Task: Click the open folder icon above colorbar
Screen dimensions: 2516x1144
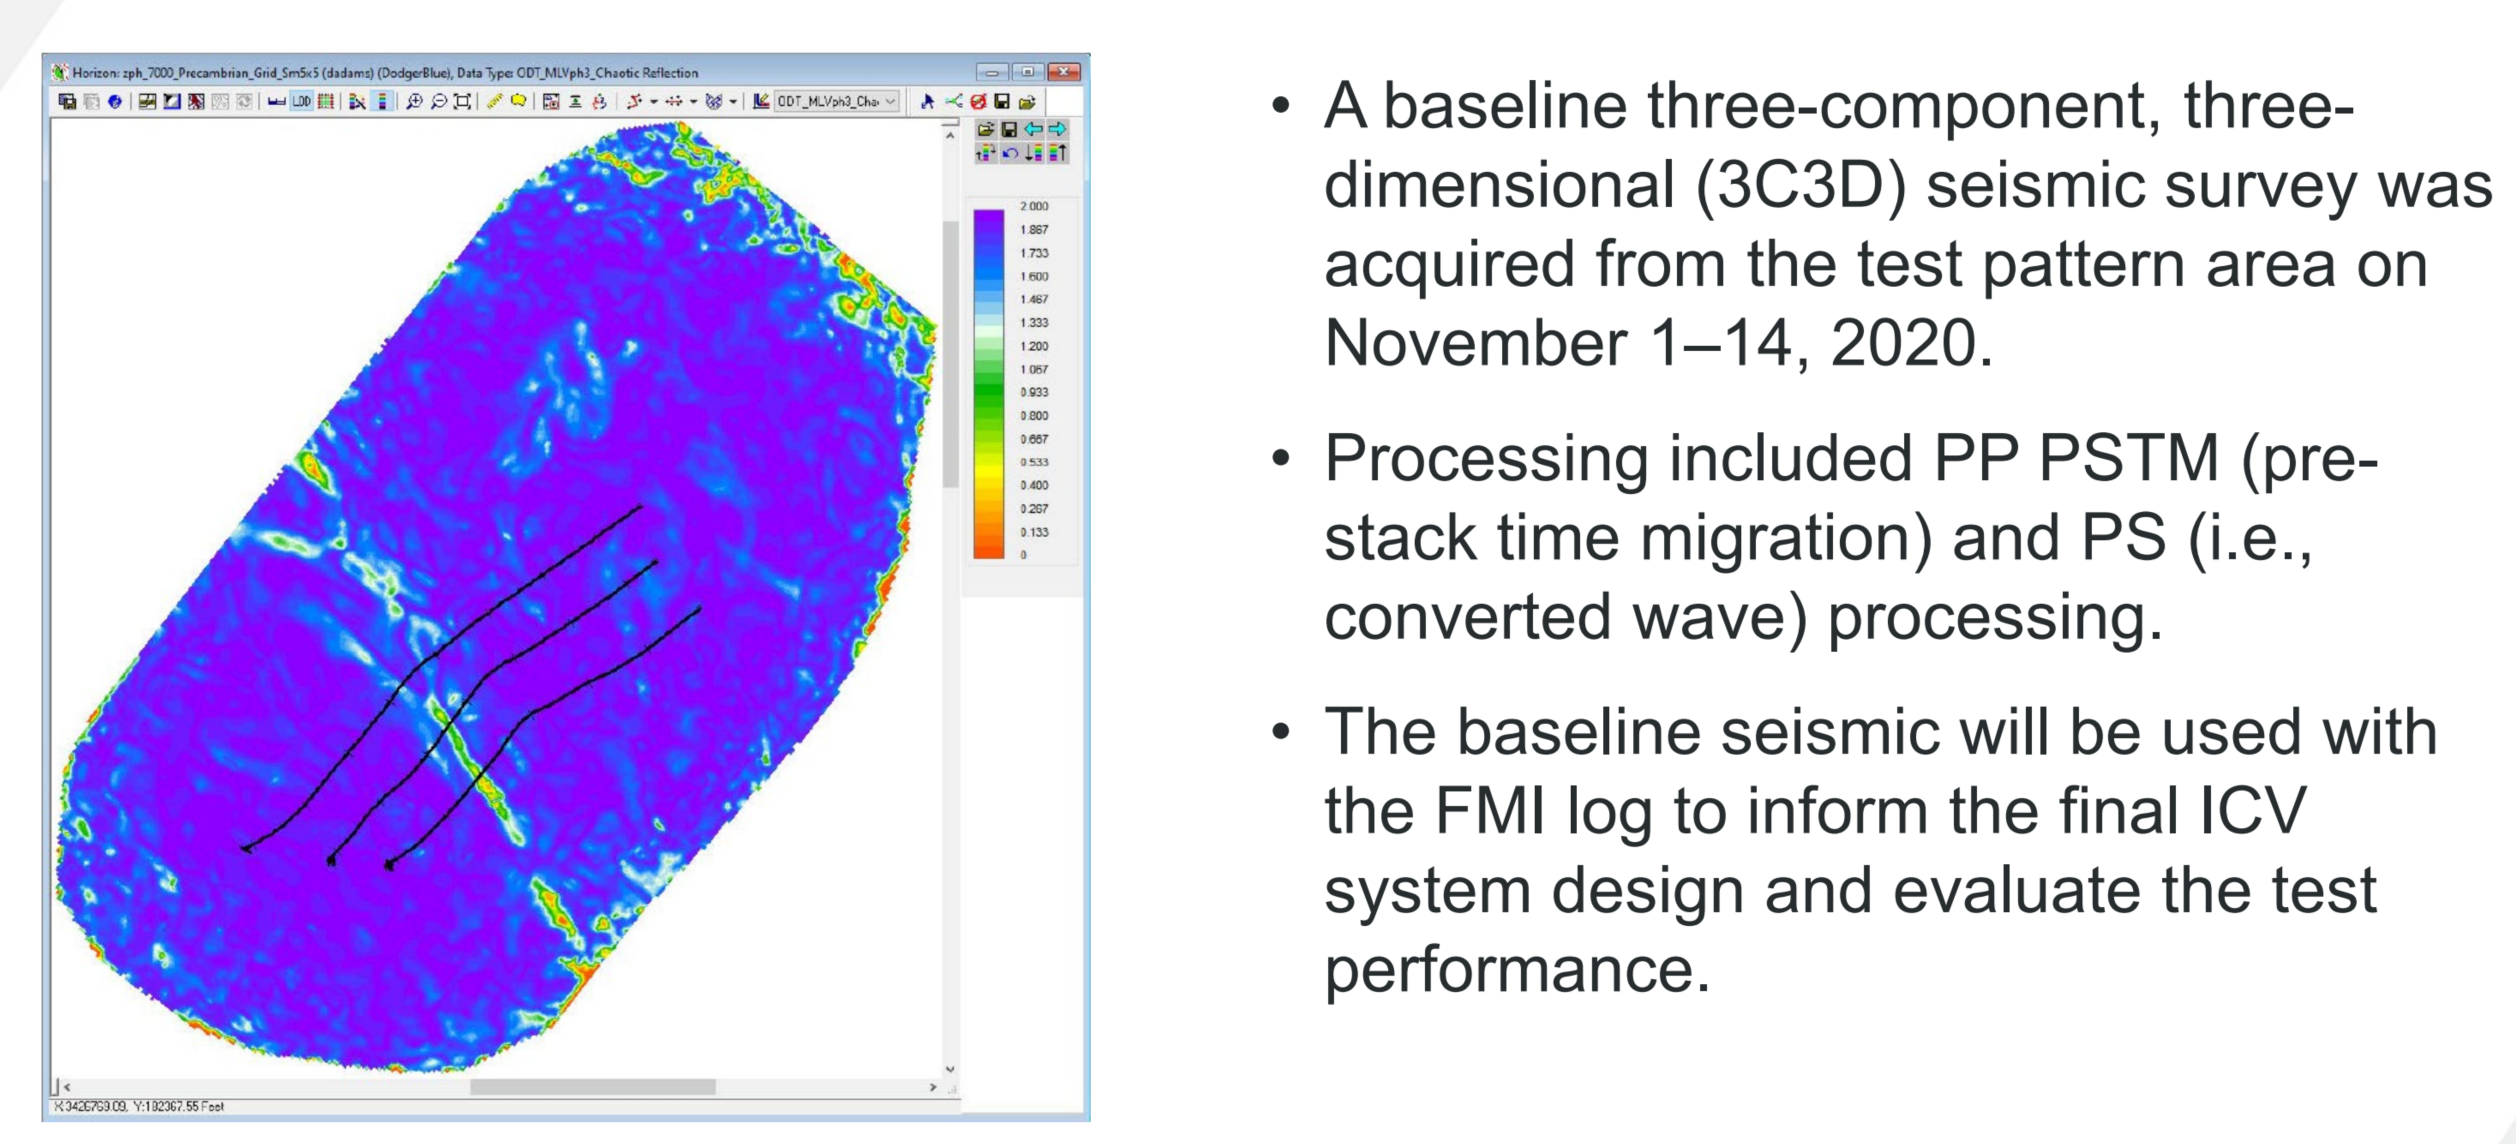Action: coord(986,129)
